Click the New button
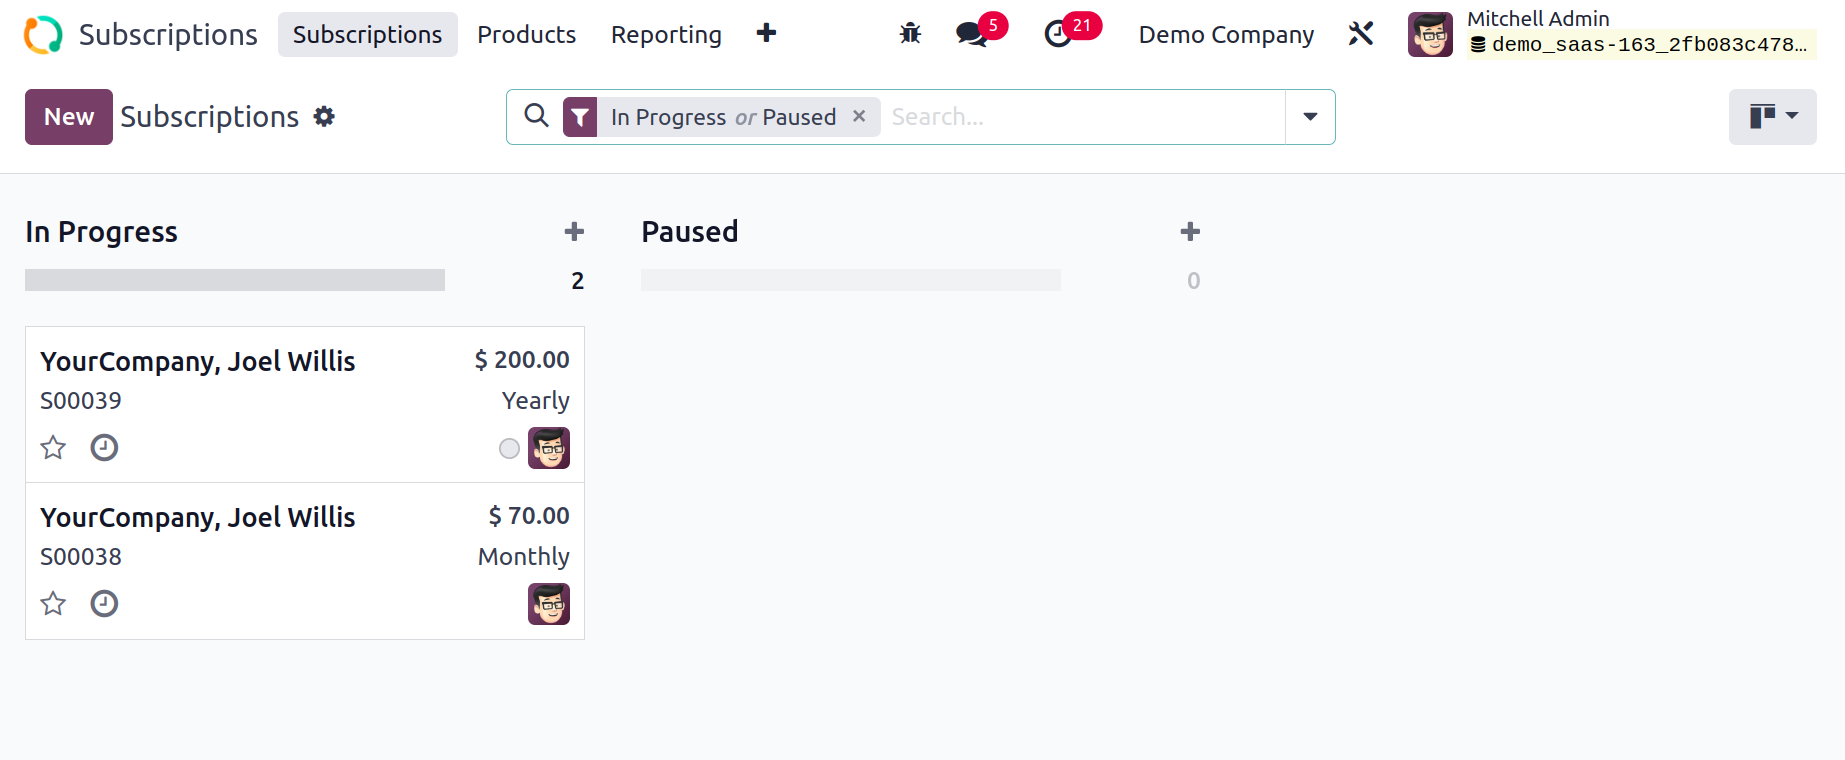Screen dimensions: 1845x760 point(69,117)
